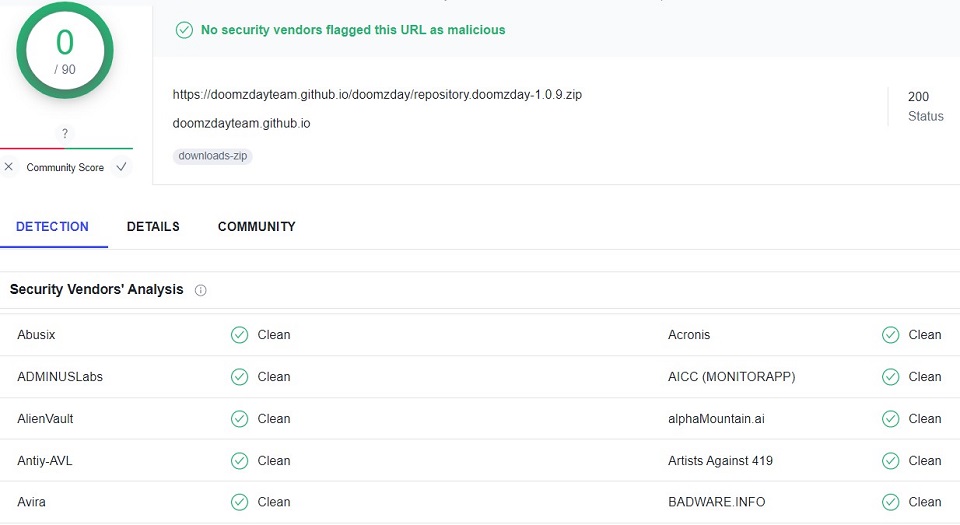Select the Avira vendor name
The image size is (960, 525).
coord(31,502)
